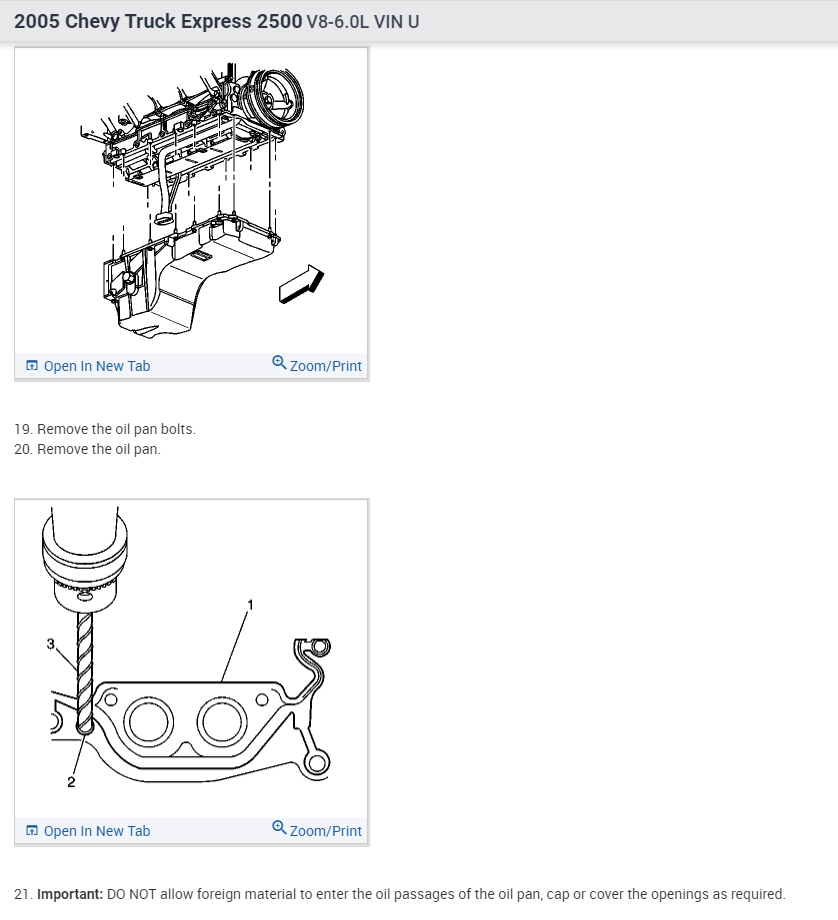
Task: Click the bold Important label in step 21
Action: (70, 894)
